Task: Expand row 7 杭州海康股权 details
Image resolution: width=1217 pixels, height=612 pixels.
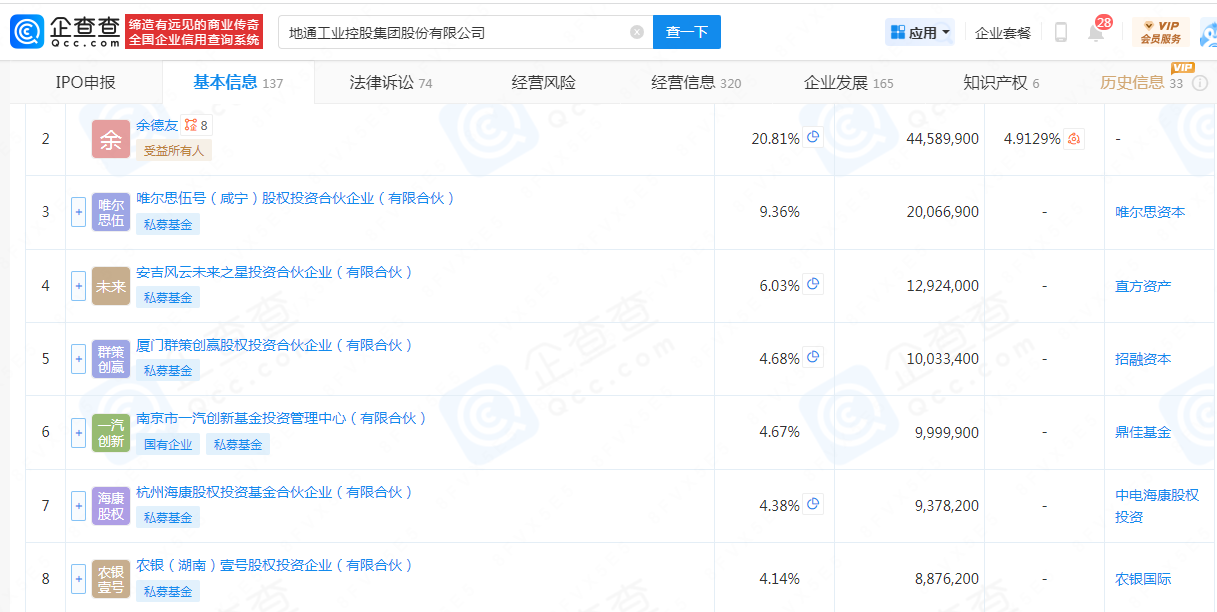Action: click(x=78, y=505)
